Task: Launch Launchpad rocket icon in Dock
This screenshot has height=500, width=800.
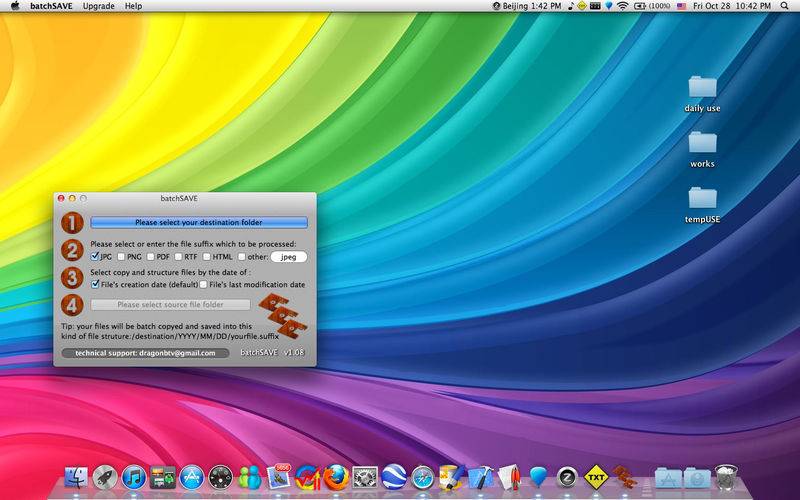Action: 105,478
